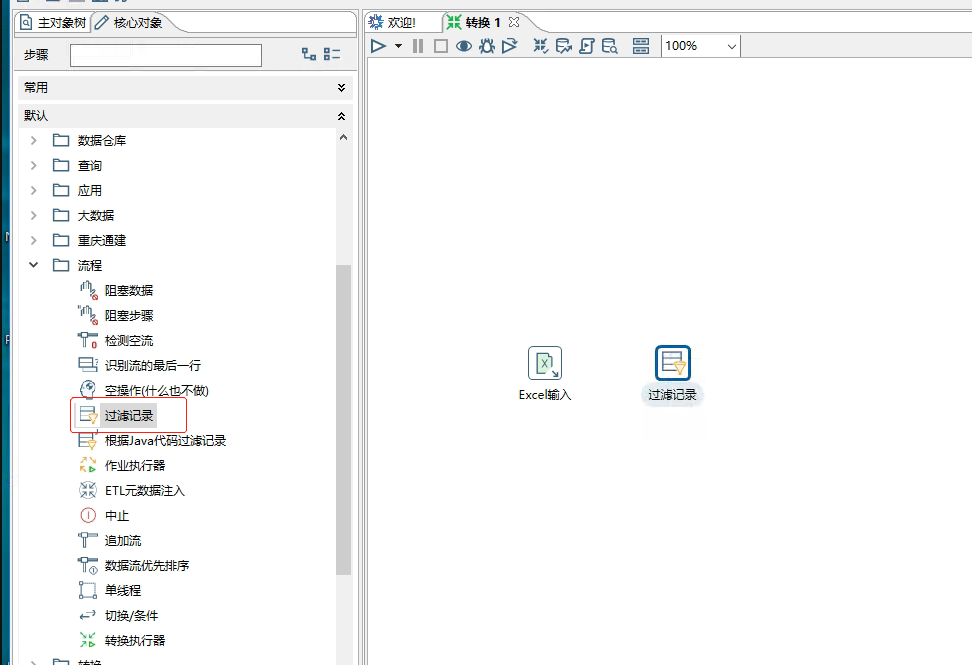
Task: Click the debug bug icon
Action: 487,46
